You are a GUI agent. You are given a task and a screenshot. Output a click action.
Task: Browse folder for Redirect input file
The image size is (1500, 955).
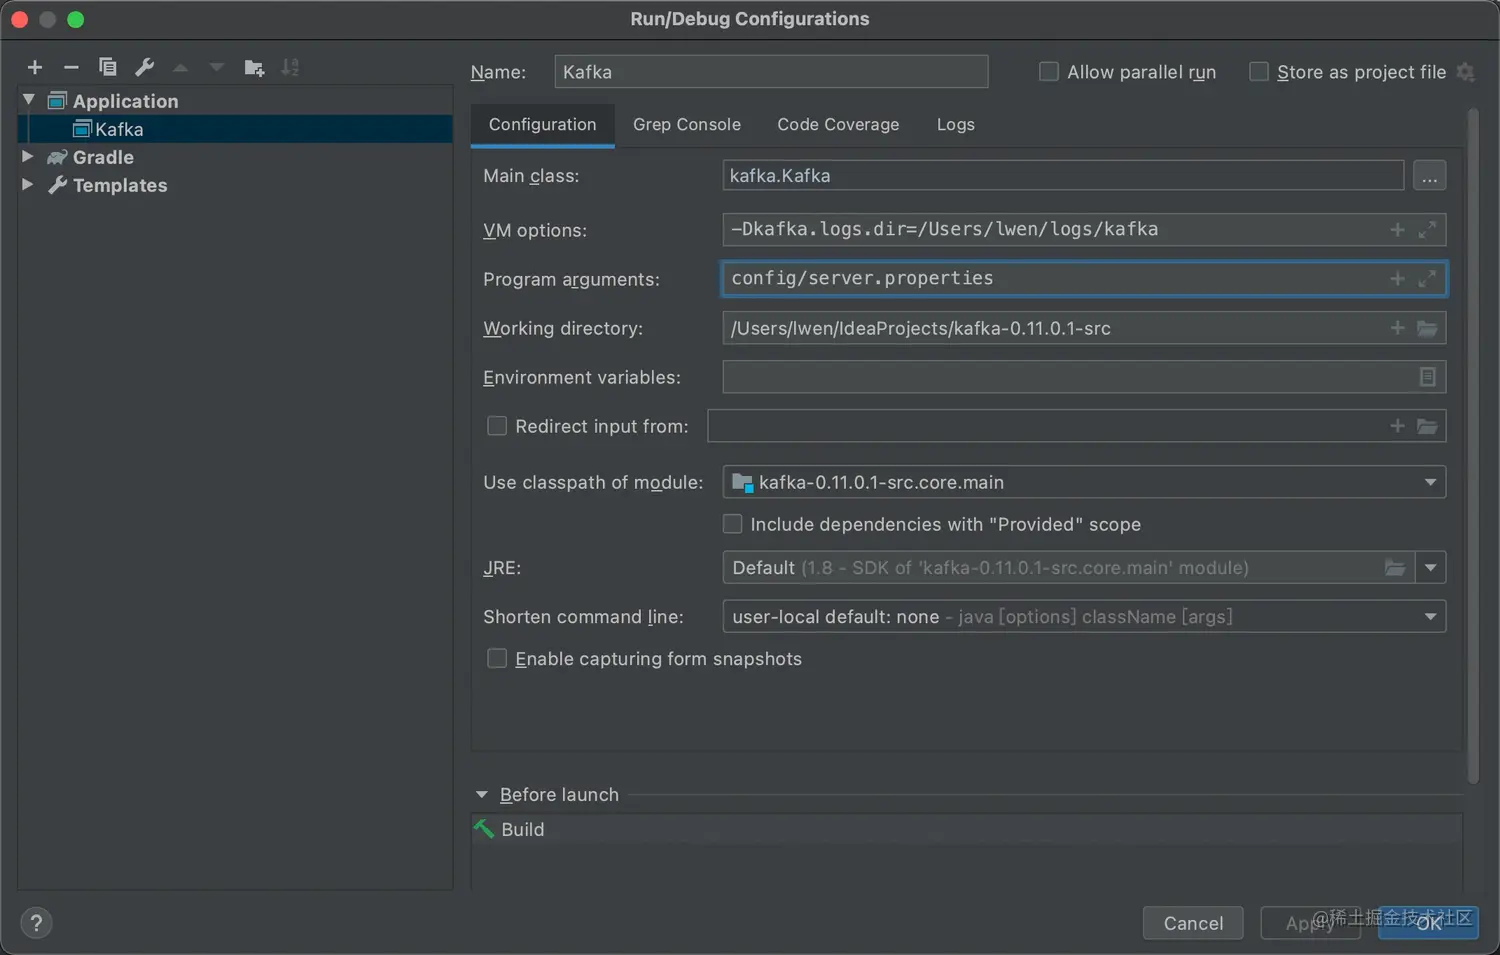click(1428, 426)
